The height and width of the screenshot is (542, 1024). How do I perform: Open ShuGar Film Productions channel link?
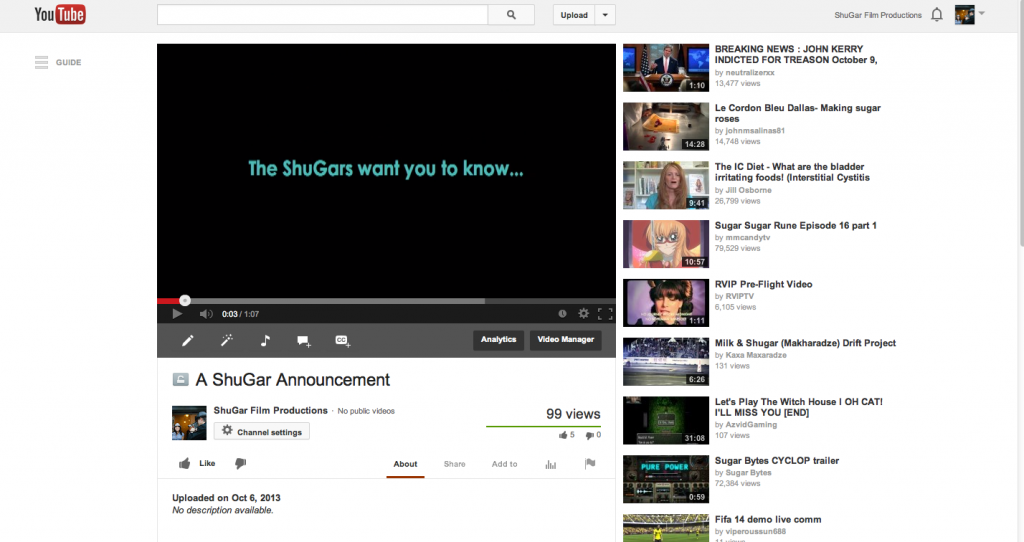point(270,411)
